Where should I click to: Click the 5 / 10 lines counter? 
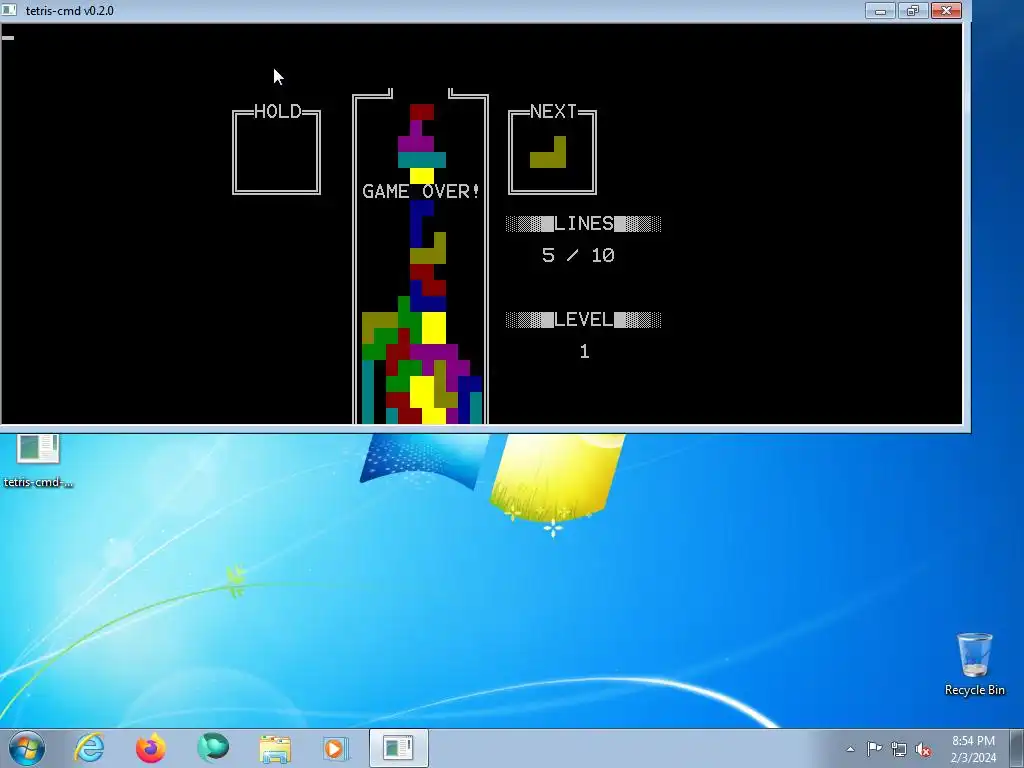pyautogui.click(x=579, y=255)
